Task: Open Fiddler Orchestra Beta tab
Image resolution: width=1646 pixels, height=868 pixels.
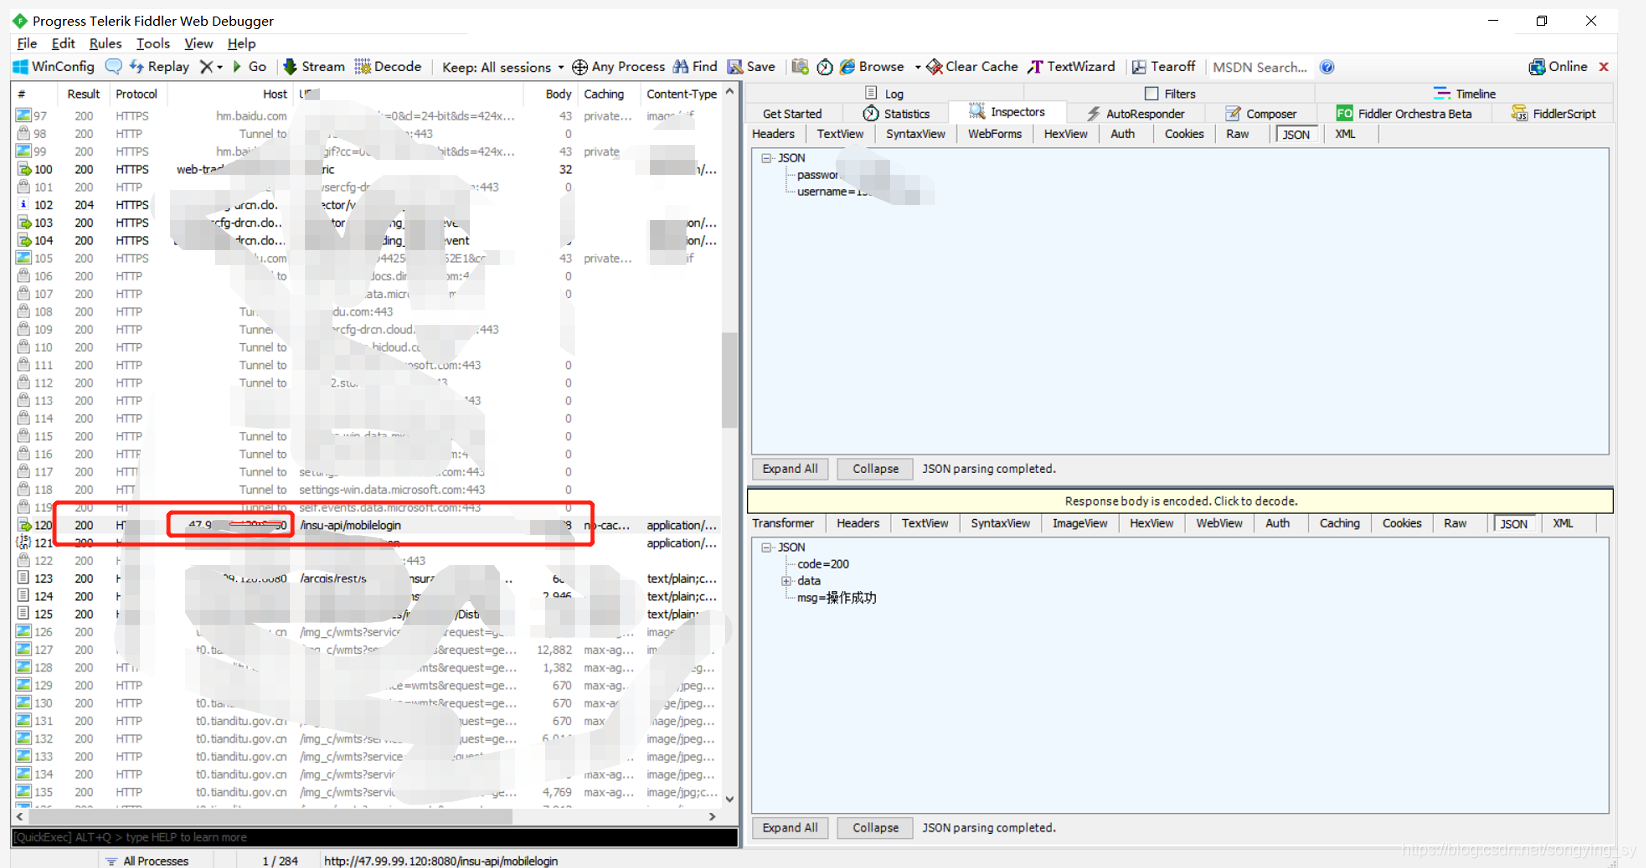Action: pos(1404,114)
